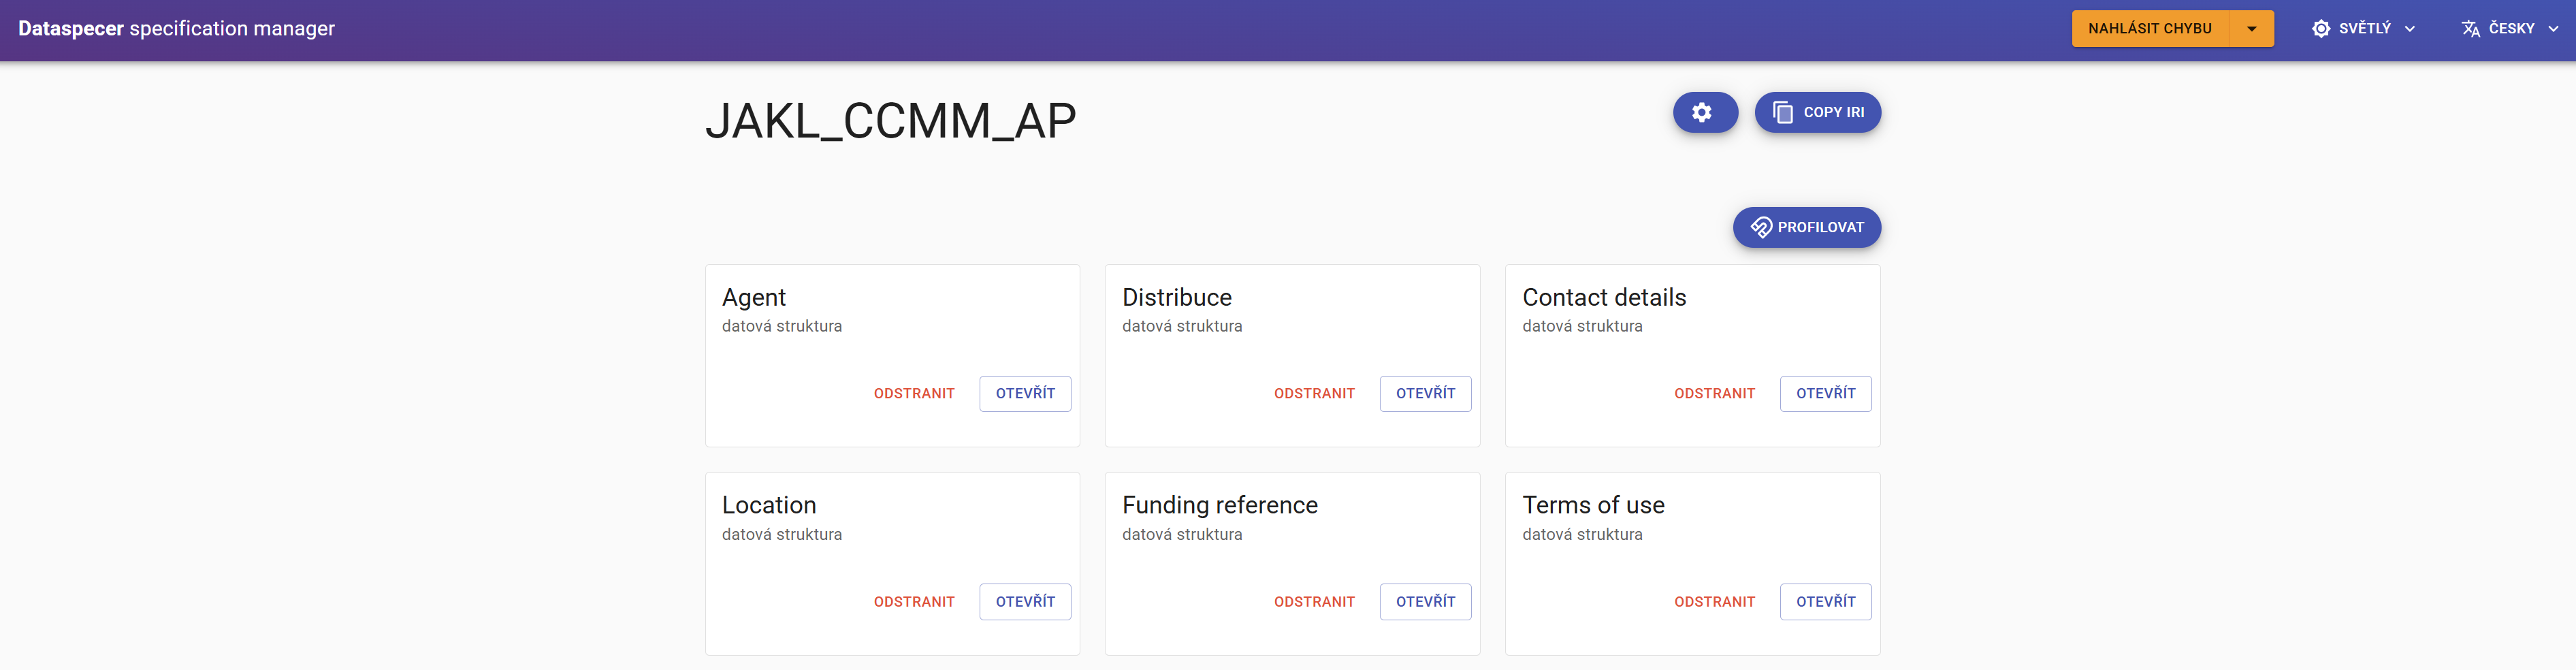The image size is (2576, 670).
Task: Open the Česky language dropdown
Action: pyautogui.click(x=2511, y=29)
